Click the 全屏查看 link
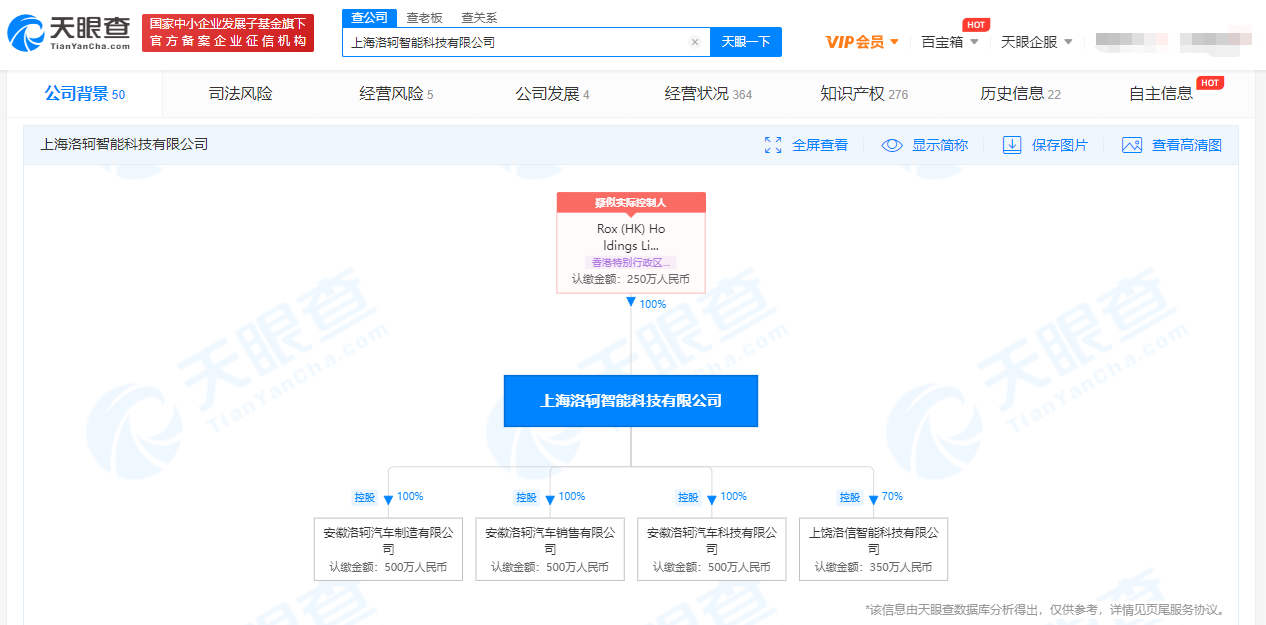 point(820,145)
